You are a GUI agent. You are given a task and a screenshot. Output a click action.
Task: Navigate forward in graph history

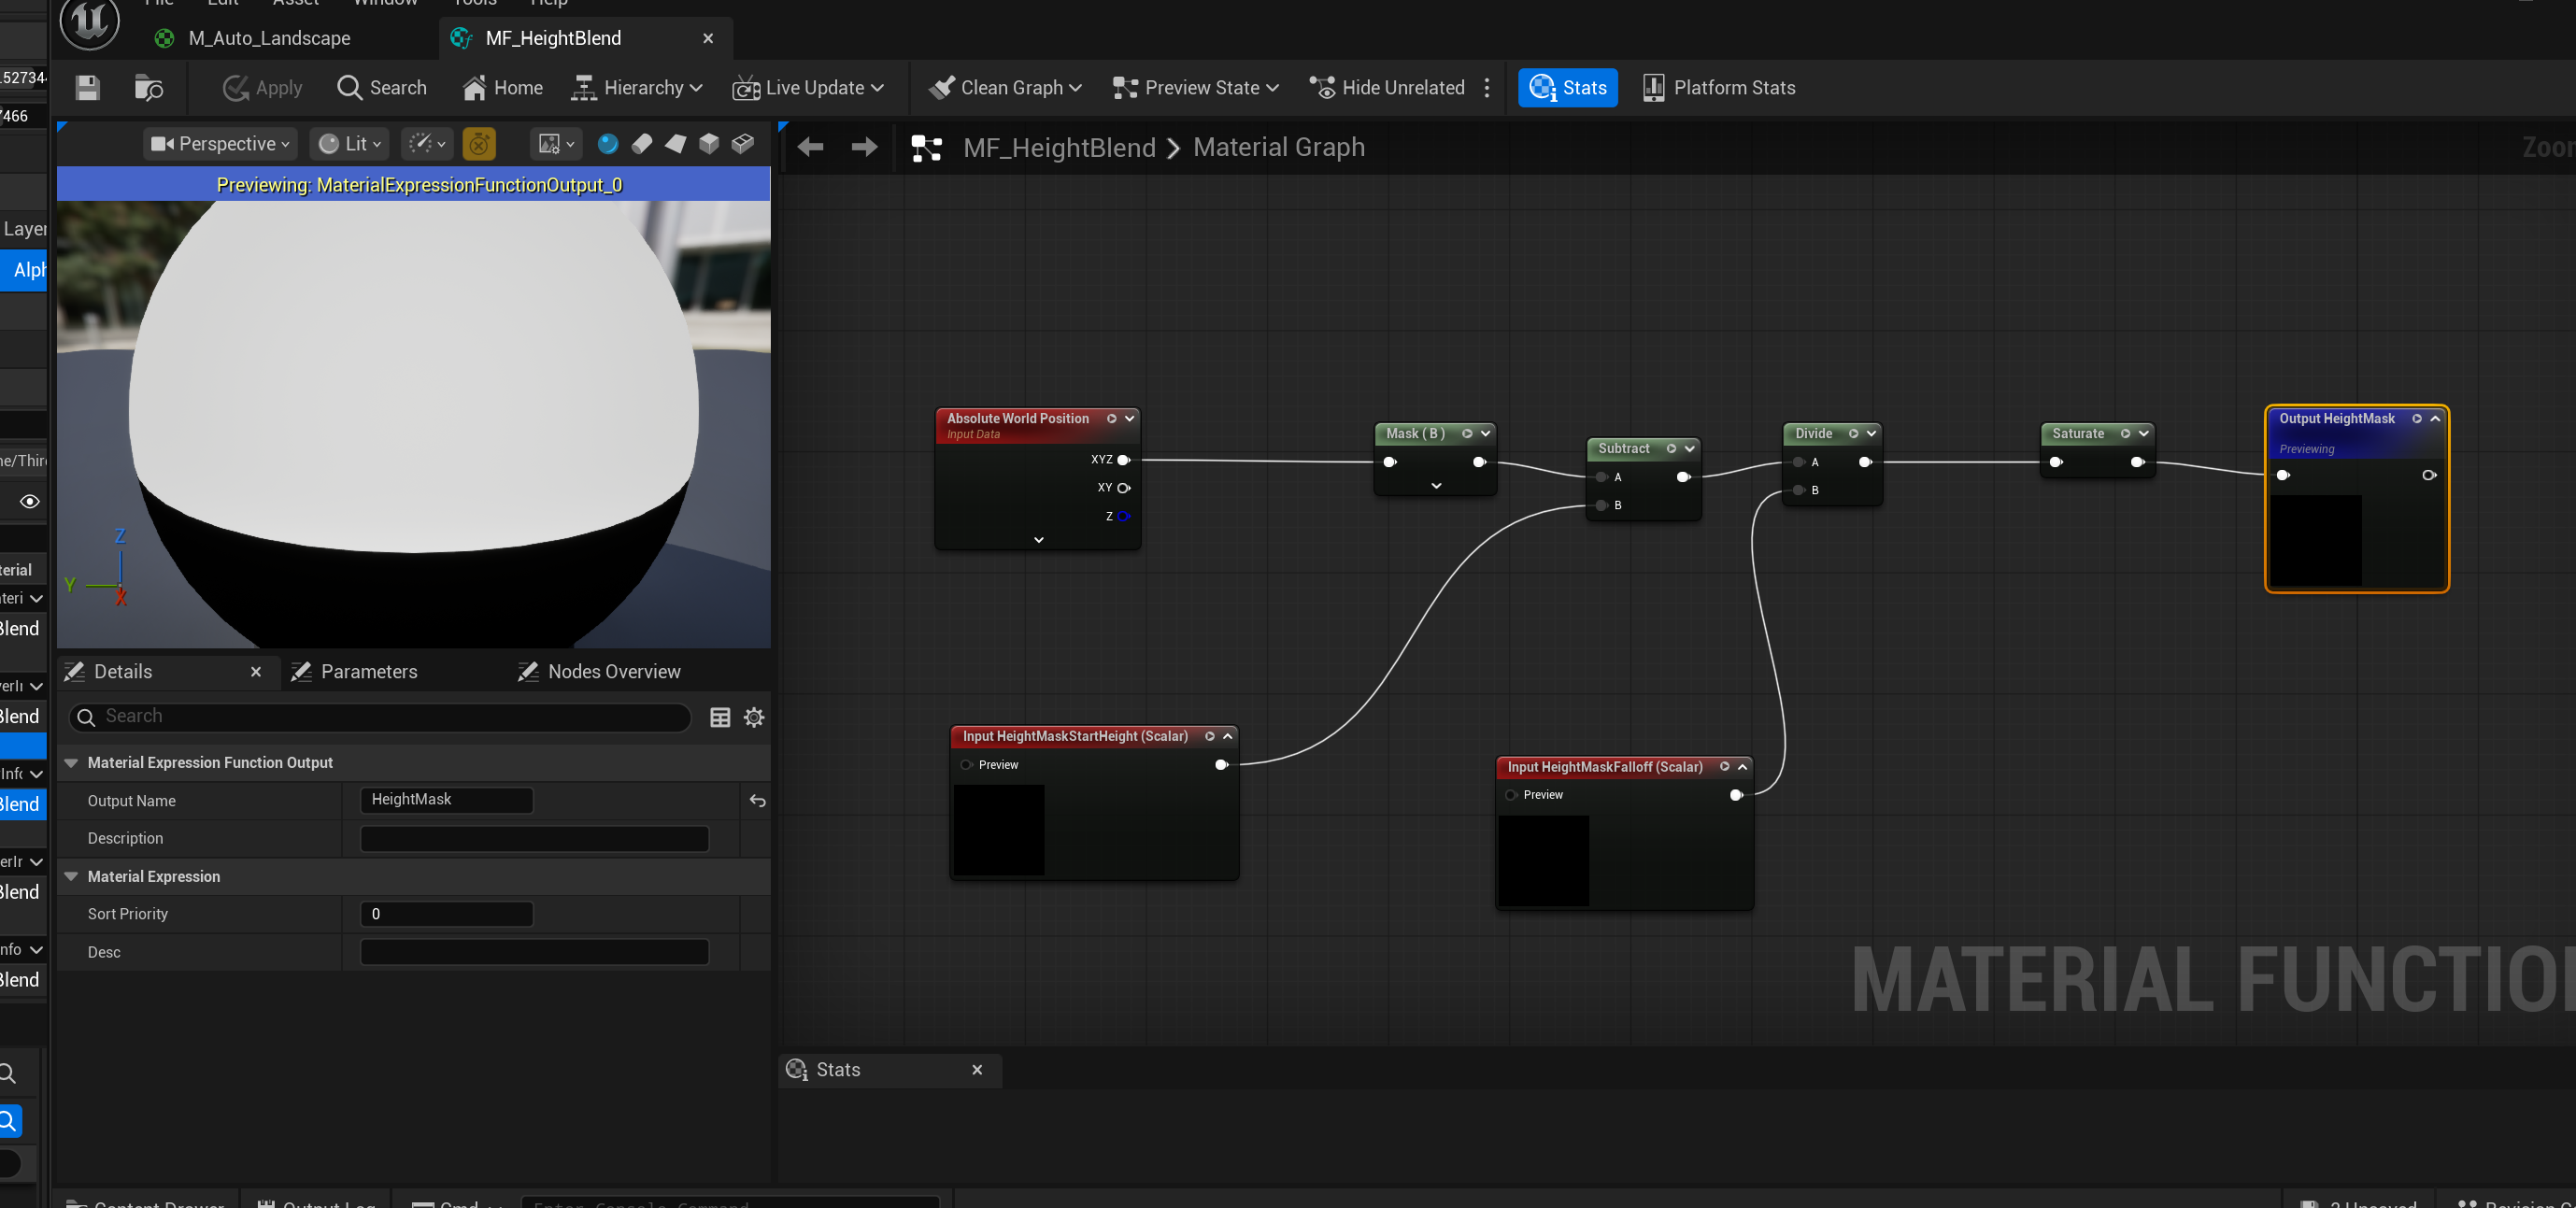tap(864, 148)
